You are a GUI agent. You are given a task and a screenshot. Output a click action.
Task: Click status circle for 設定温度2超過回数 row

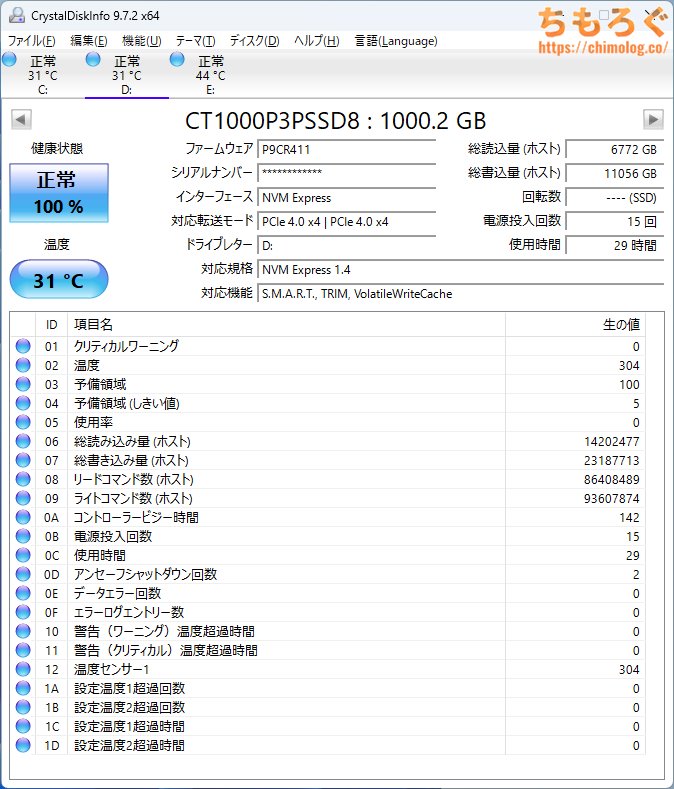tap(23, 707)
